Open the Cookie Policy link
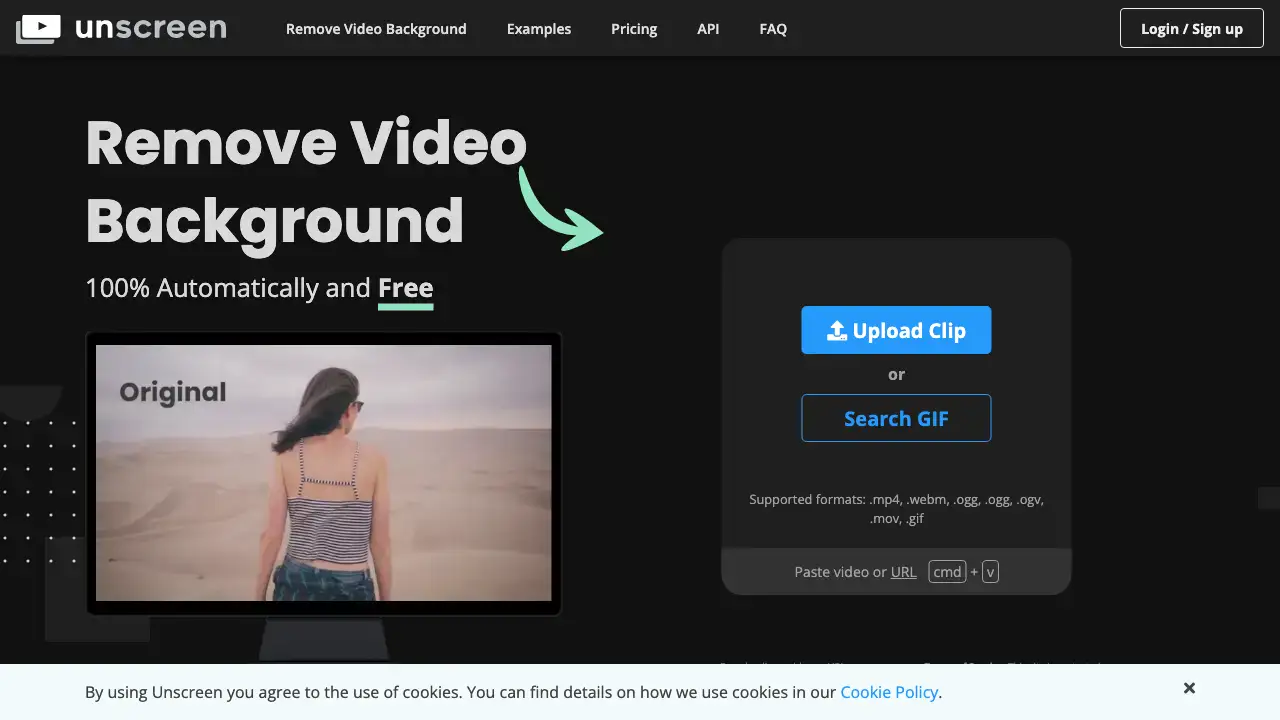This screenshot has width=1280, height=720. (889, 692)
